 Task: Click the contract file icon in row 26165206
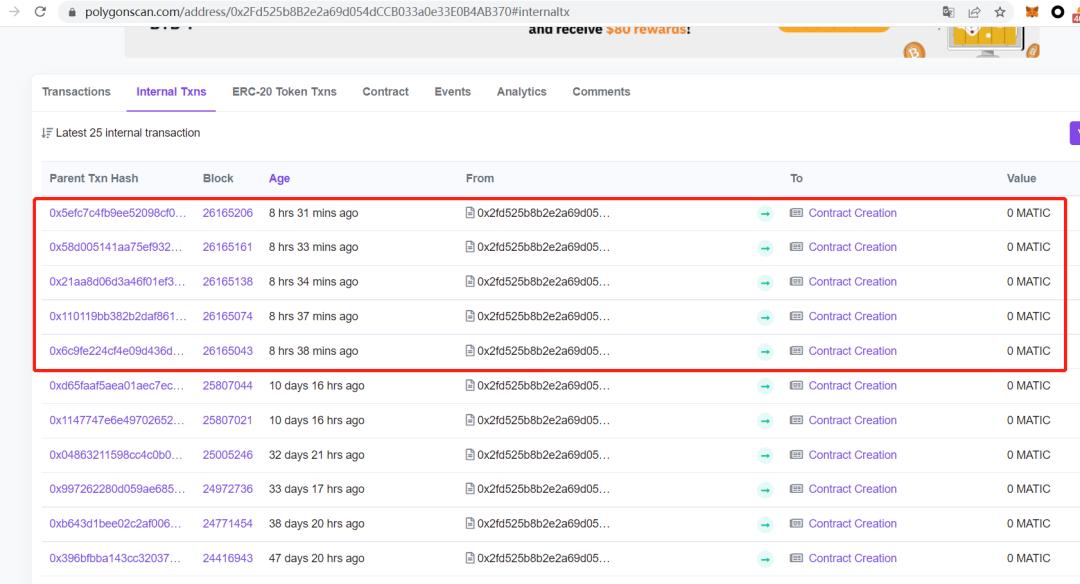[x=470, y=213]
